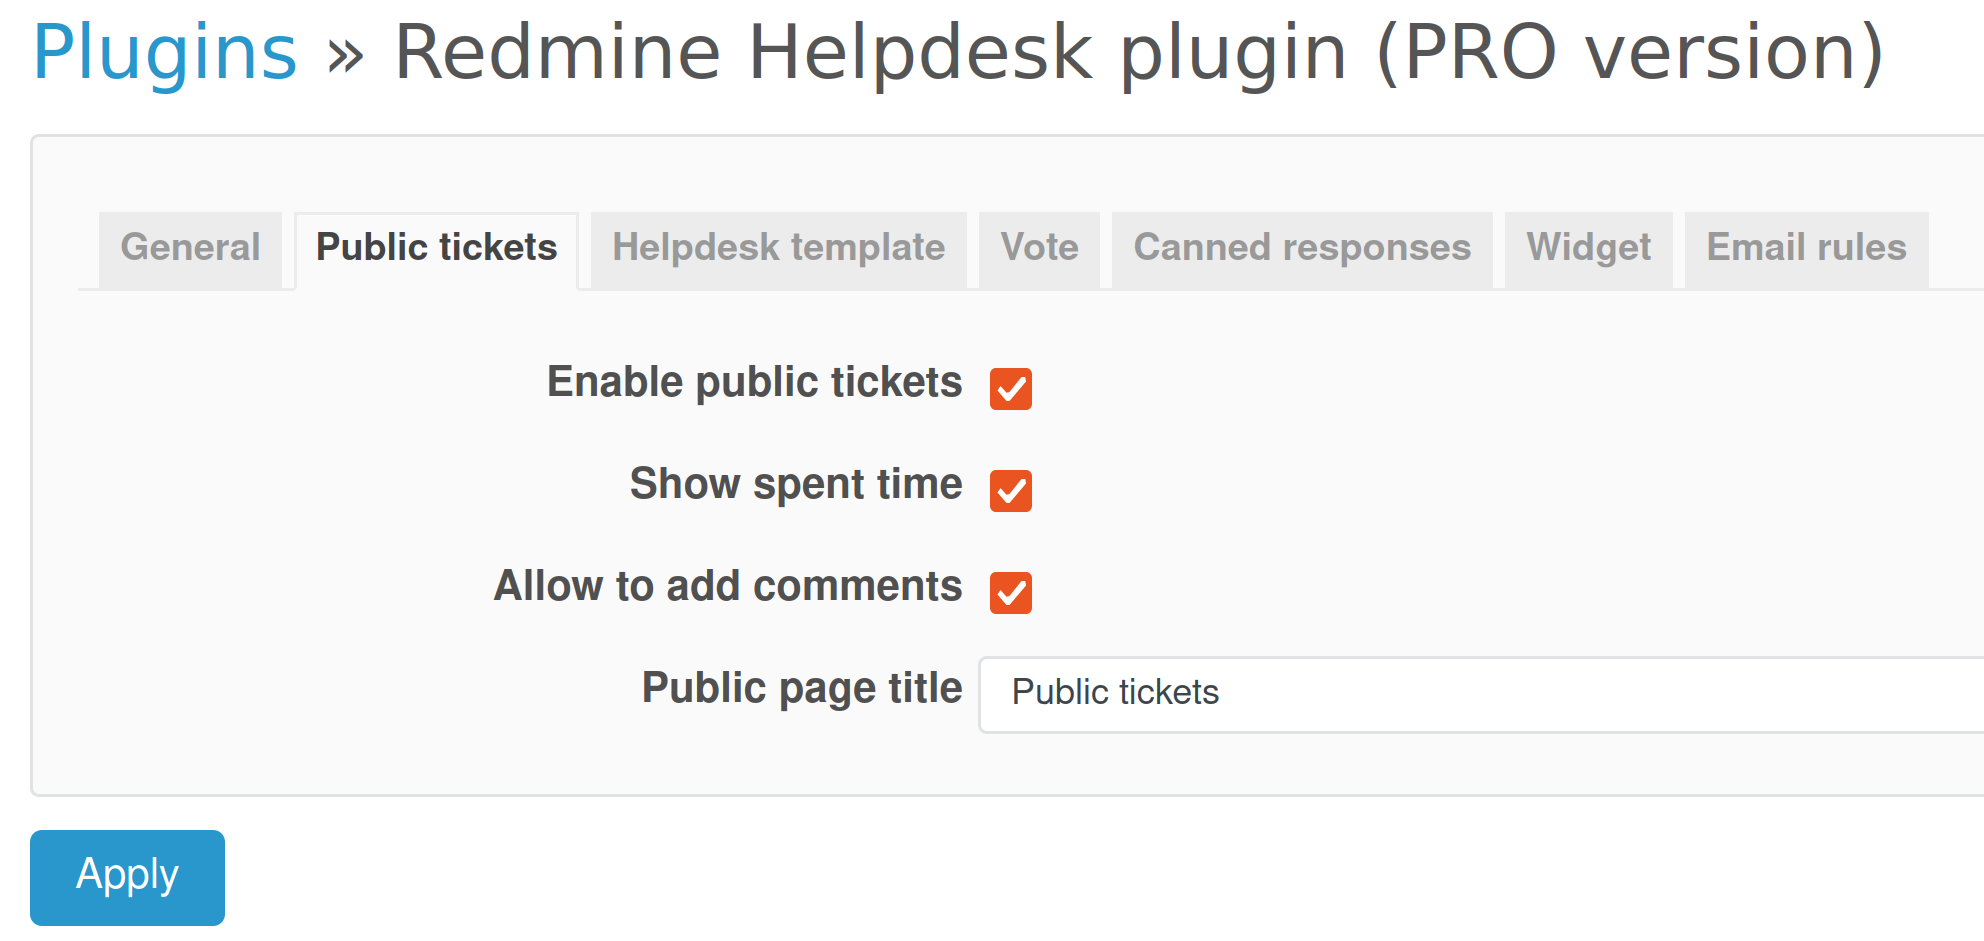Follow the Plugins breadcrumb link
1984x941 pixels.
[163, 52]
